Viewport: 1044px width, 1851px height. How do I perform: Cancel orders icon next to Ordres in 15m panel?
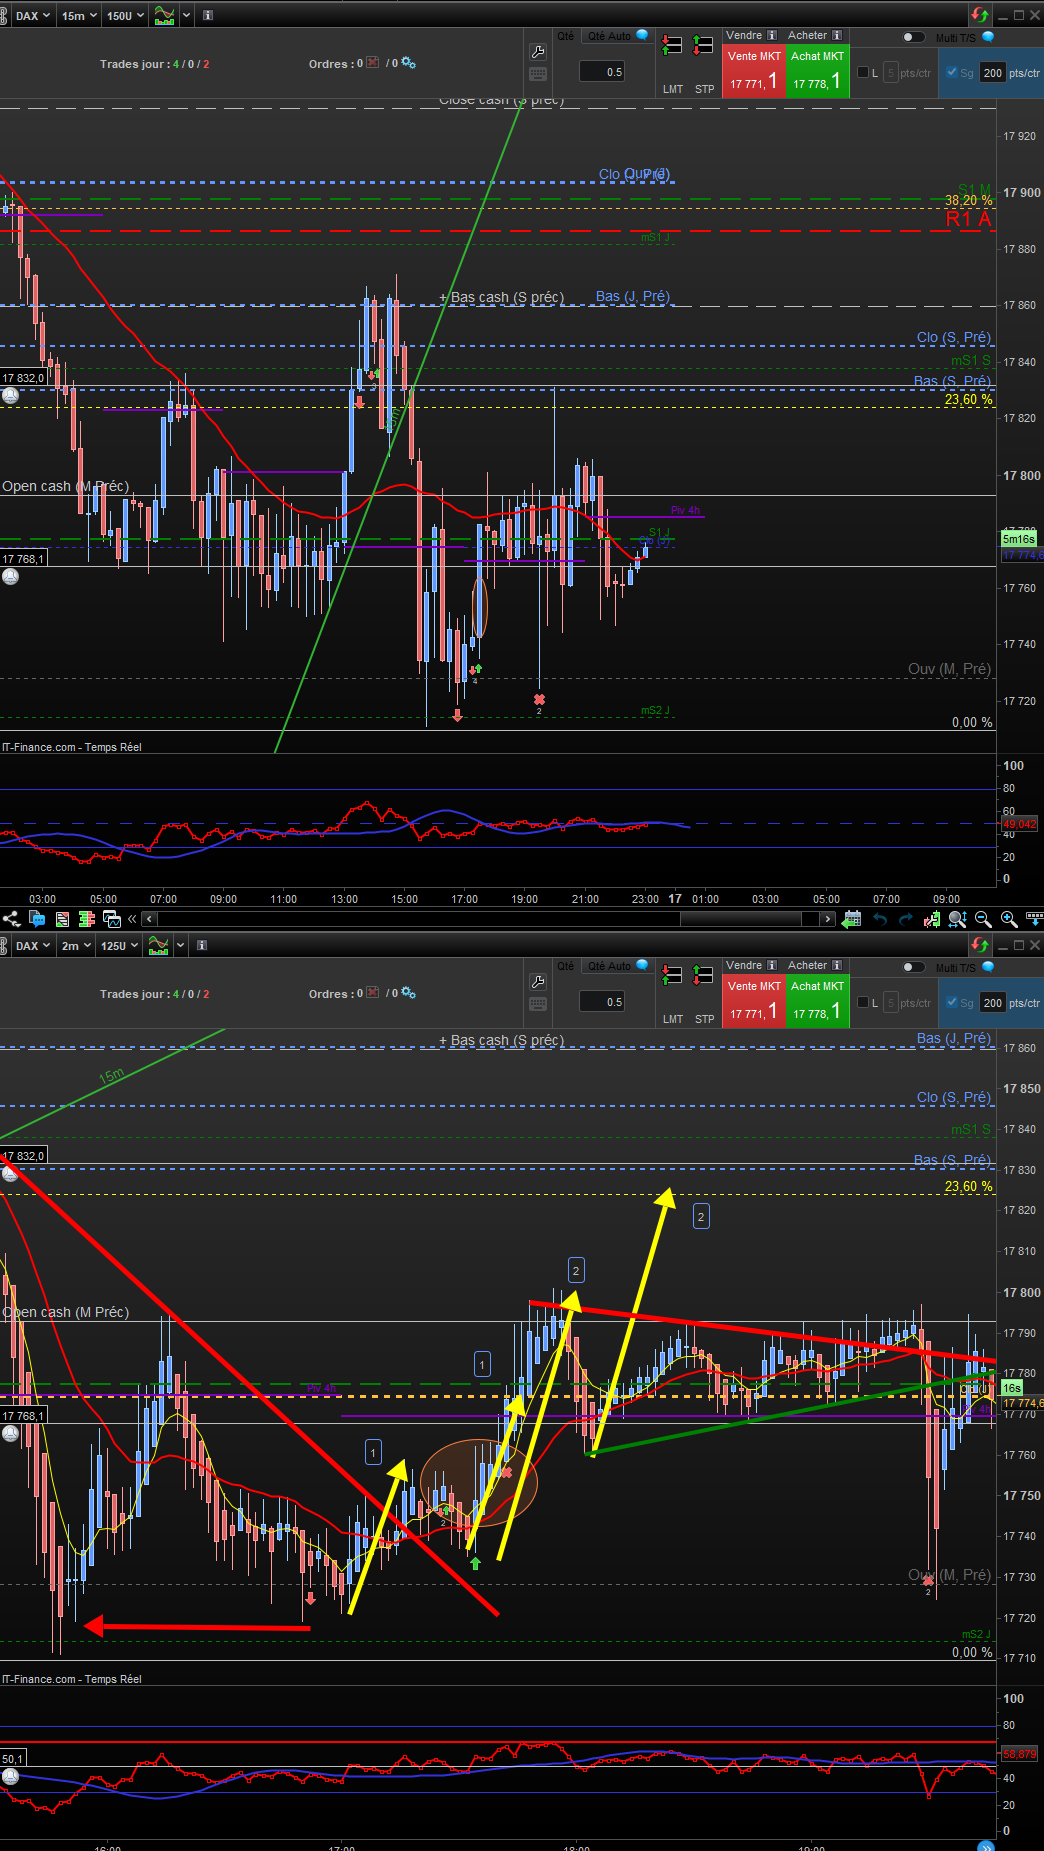pos(373,63)
